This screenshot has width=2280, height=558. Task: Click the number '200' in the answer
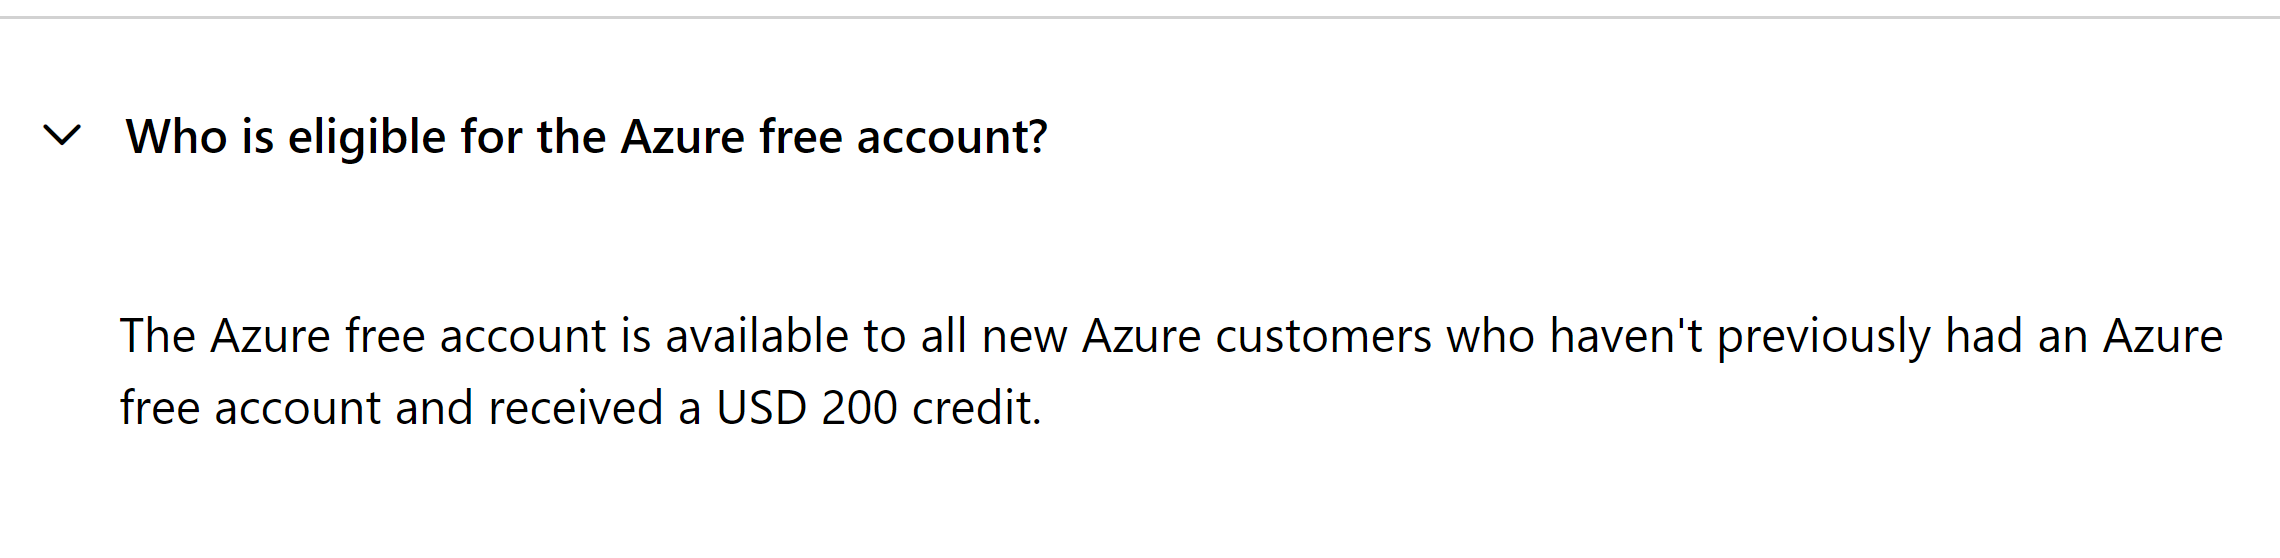[x=859, y=408]
